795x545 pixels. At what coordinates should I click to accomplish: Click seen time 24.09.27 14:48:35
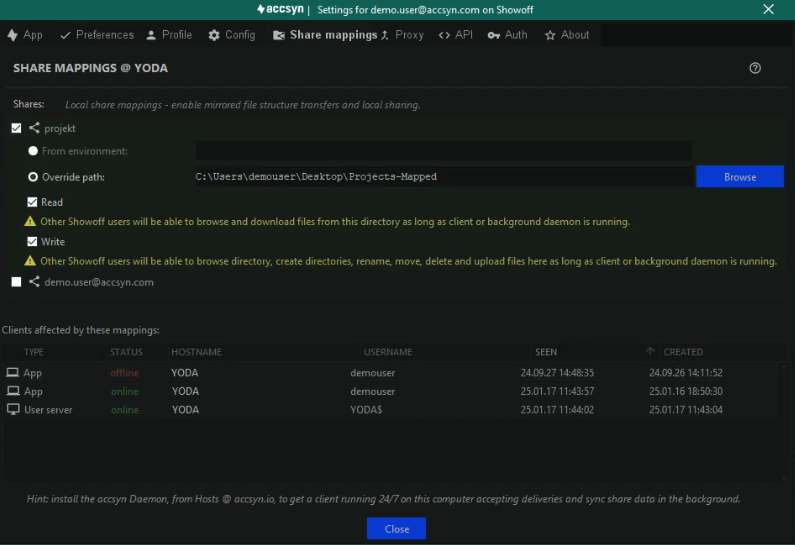557,373
